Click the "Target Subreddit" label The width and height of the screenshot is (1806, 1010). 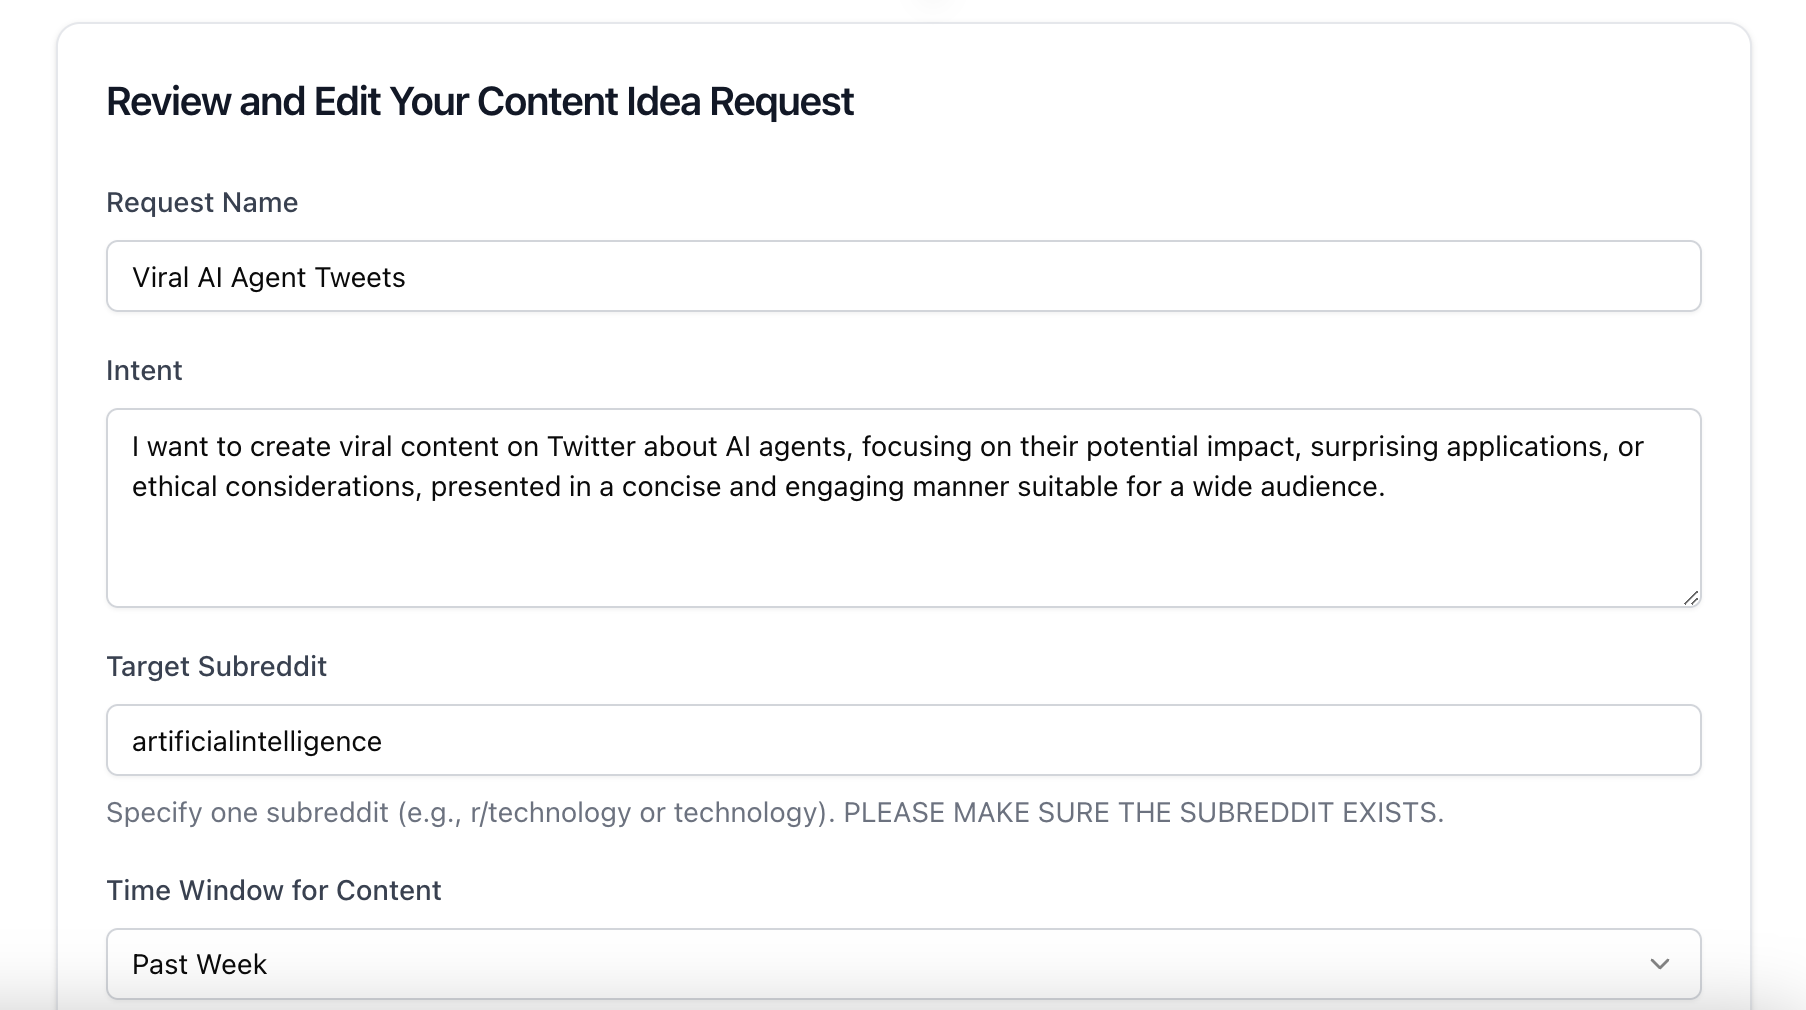click(216, 667)
